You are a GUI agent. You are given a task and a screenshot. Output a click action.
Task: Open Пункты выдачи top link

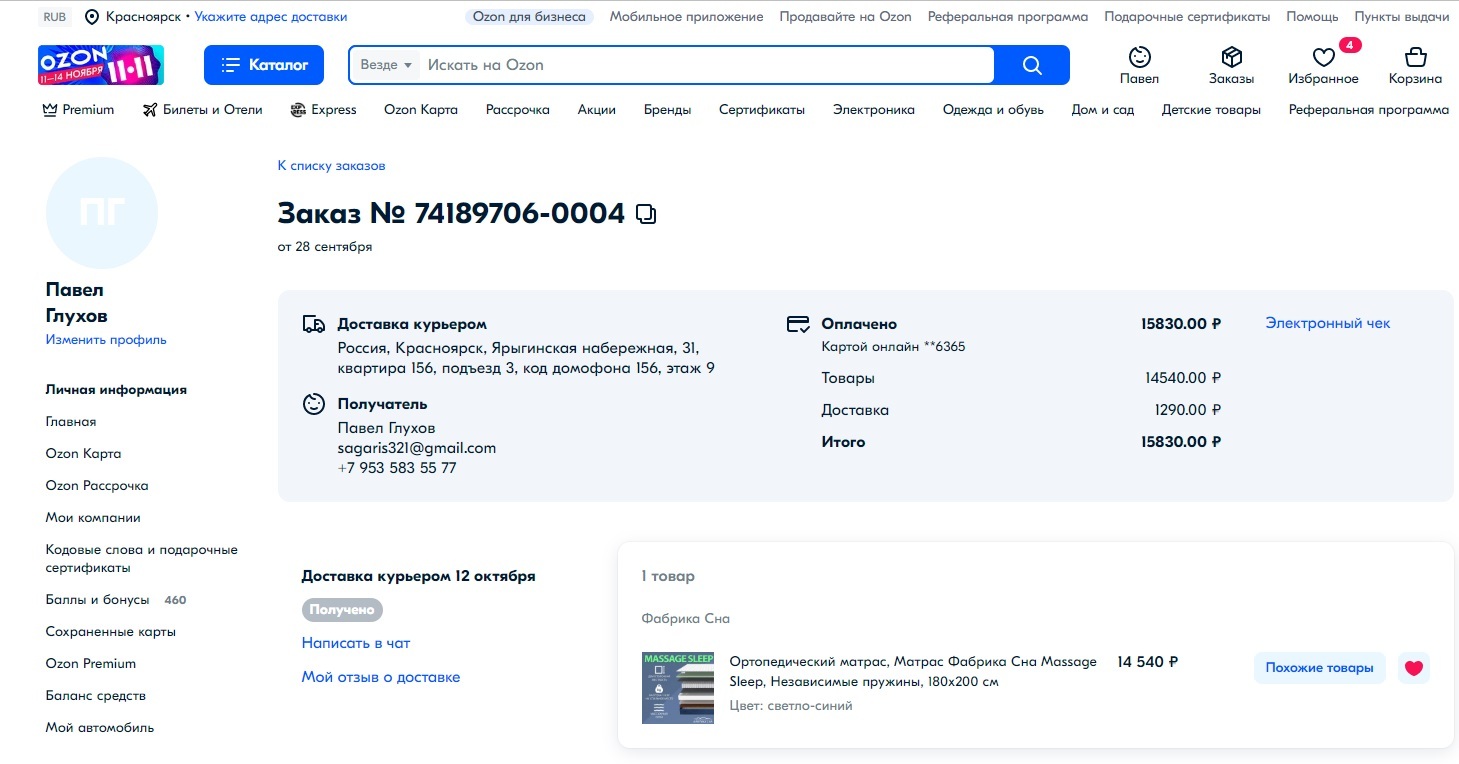[1401, 17]
